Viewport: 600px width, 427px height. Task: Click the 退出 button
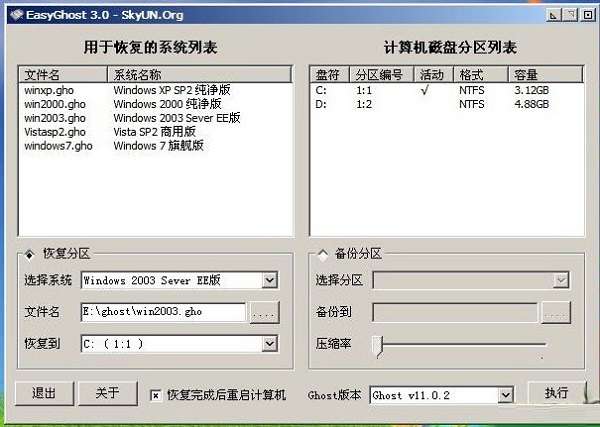[x=44, y=393]
